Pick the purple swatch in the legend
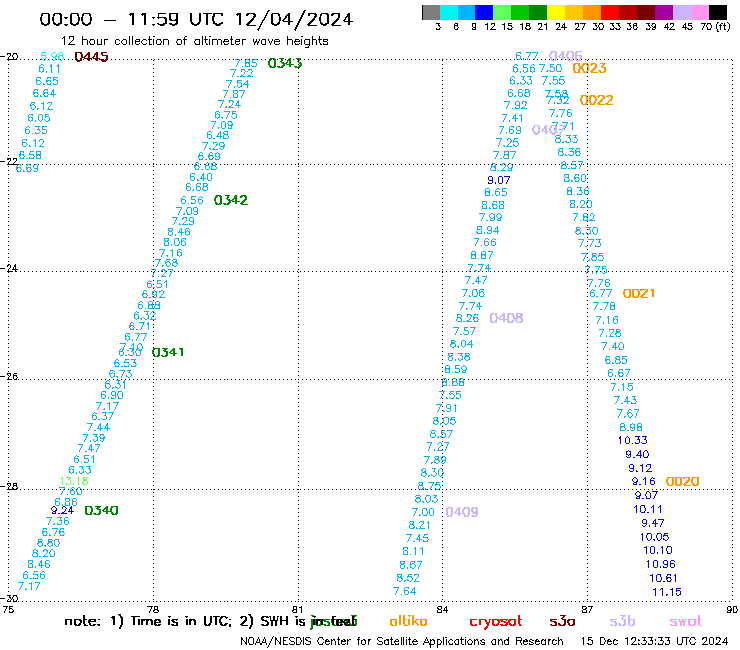740x650 pixels. pyautogui.click(x=663, y=12)
